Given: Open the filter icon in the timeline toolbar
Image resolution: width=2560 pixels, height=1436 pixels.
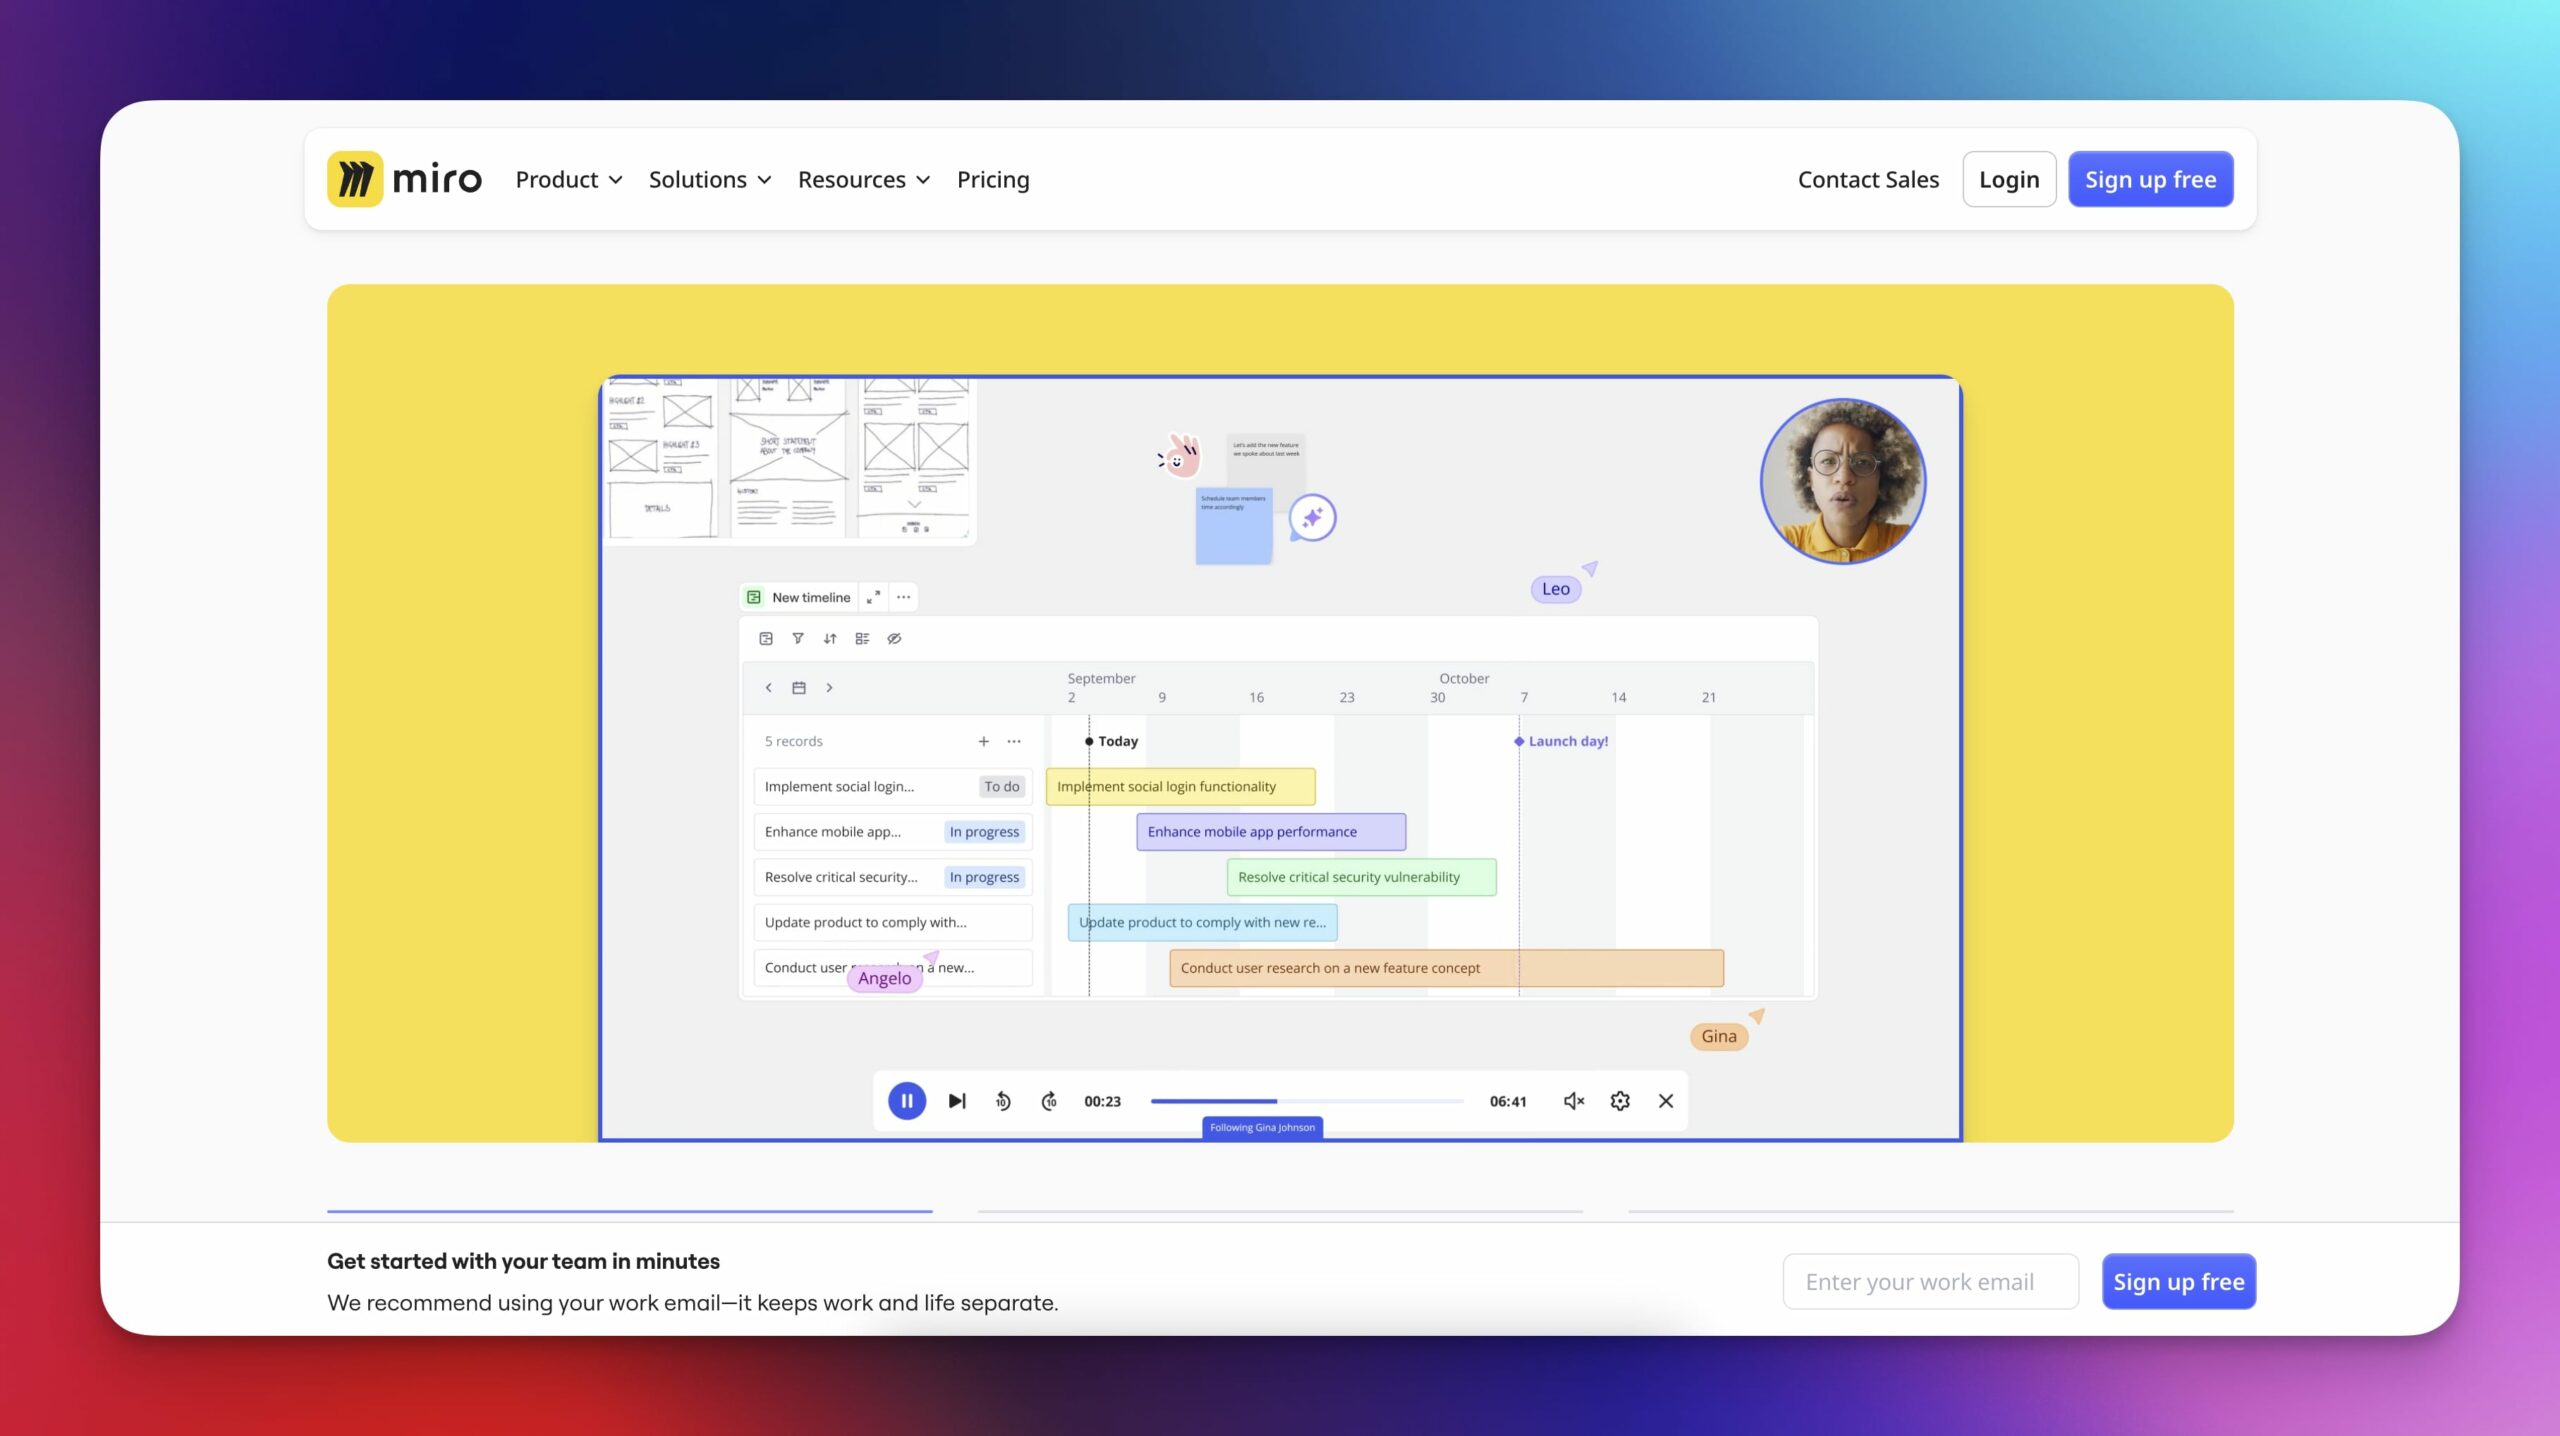Looking at the screenshot, I should pos(798,638).
